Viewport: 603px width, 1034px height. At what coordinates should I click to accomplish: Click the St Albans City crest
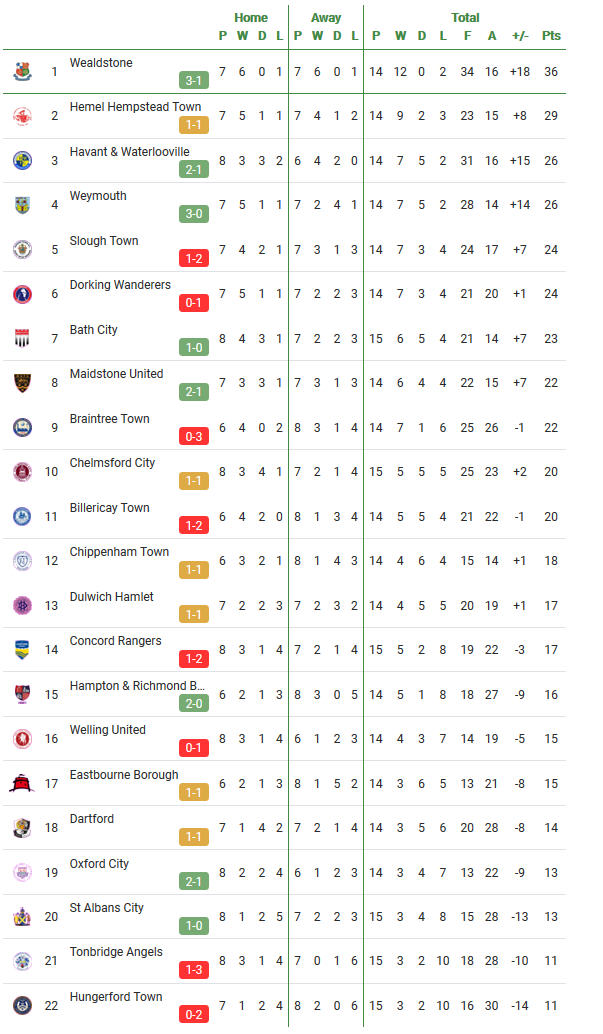point(22,917)
